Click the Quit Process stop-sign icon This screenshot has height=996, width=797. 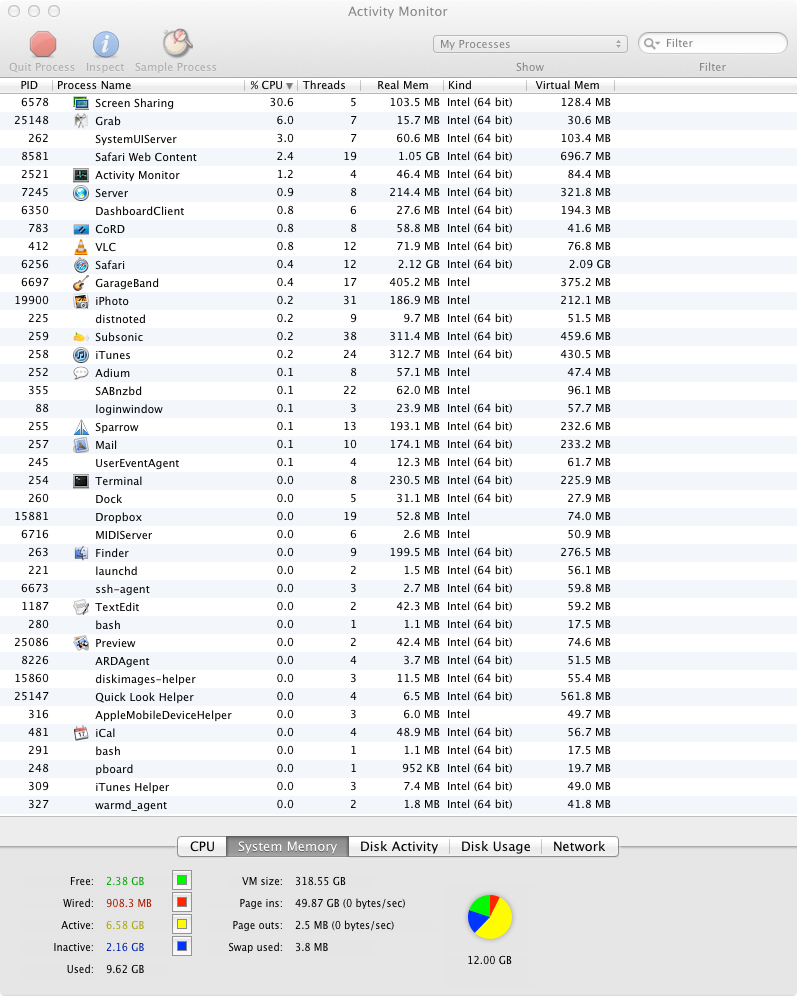[x=43, y=44]
